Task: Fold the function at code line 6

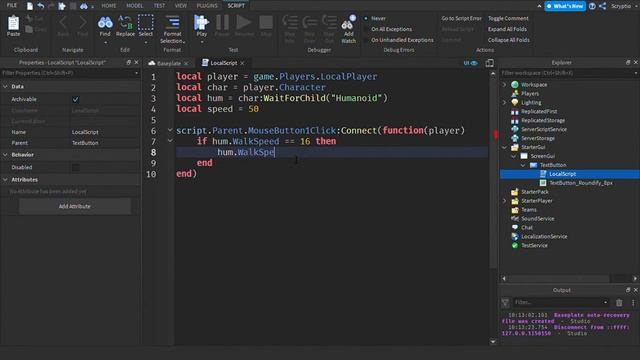Action: coord(170,130)
